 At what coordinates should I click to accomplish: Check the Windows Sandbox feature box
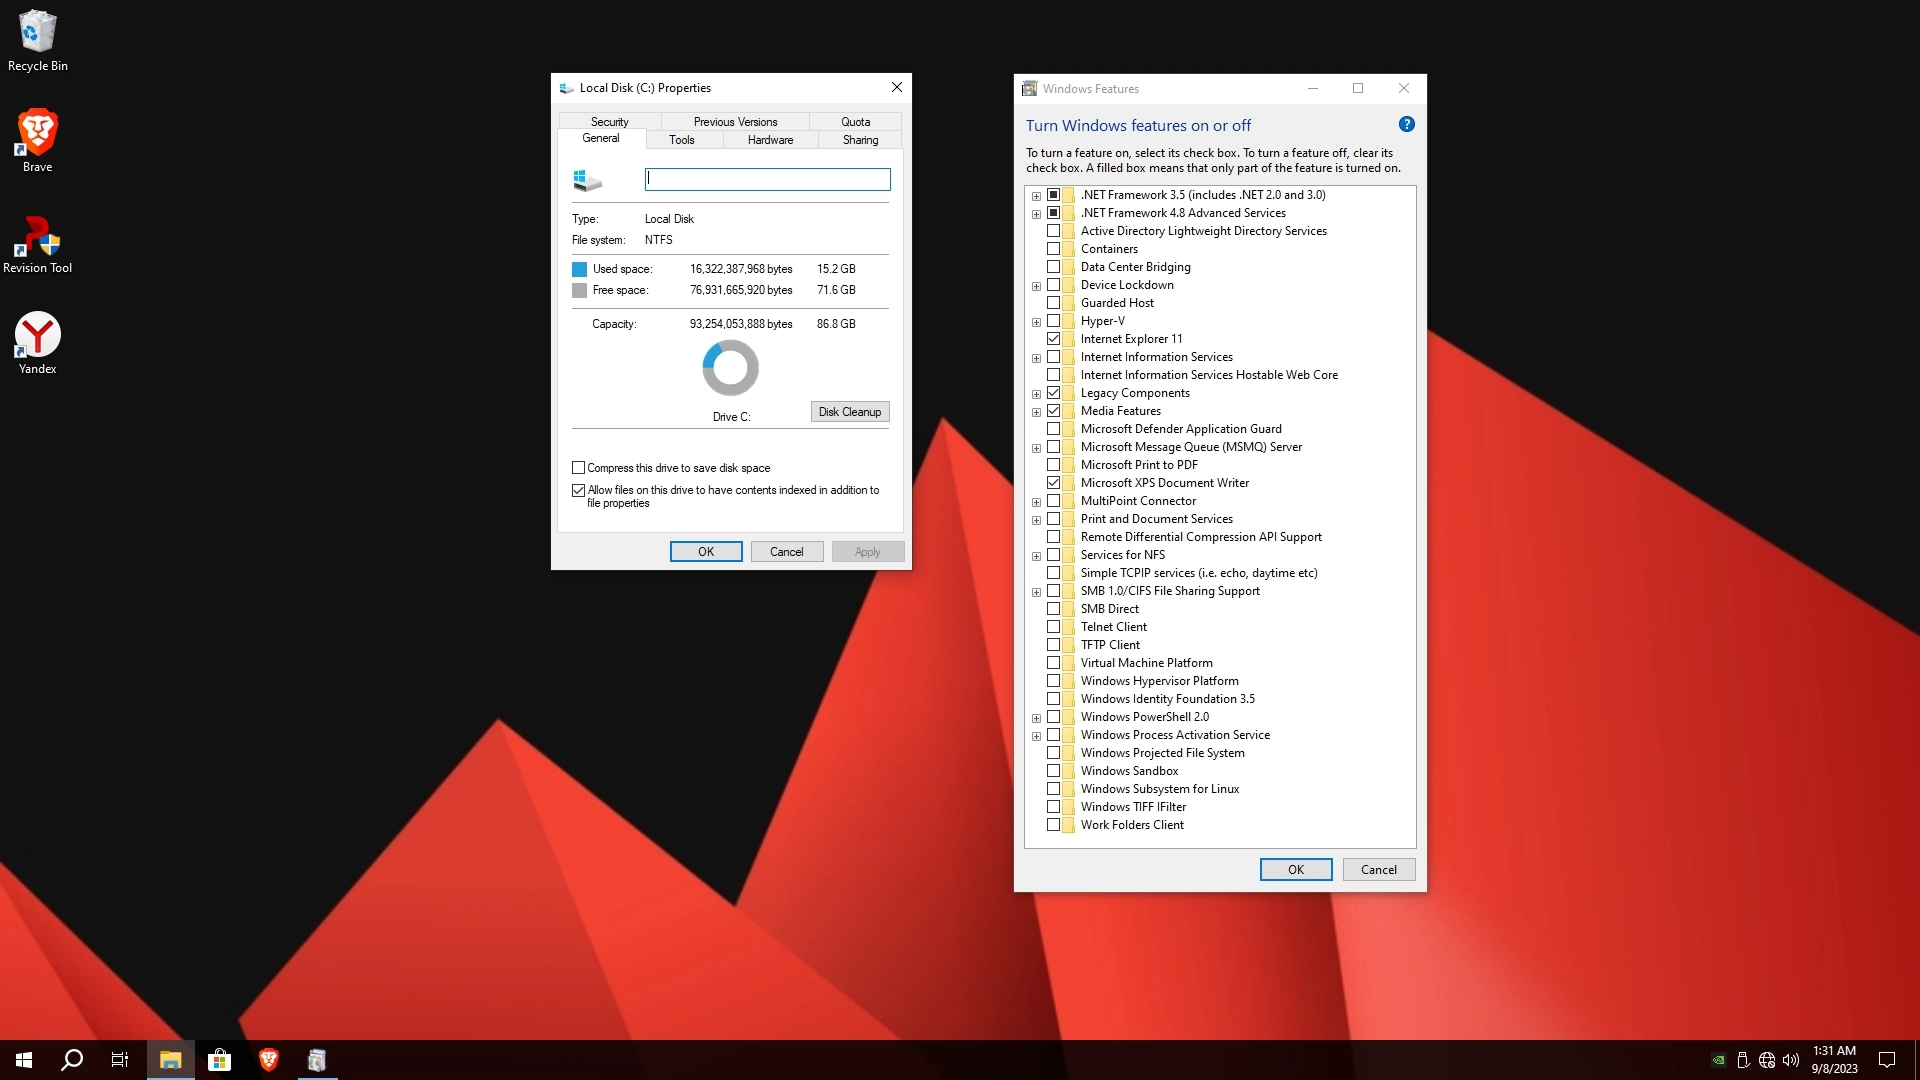pos(1053,771)
